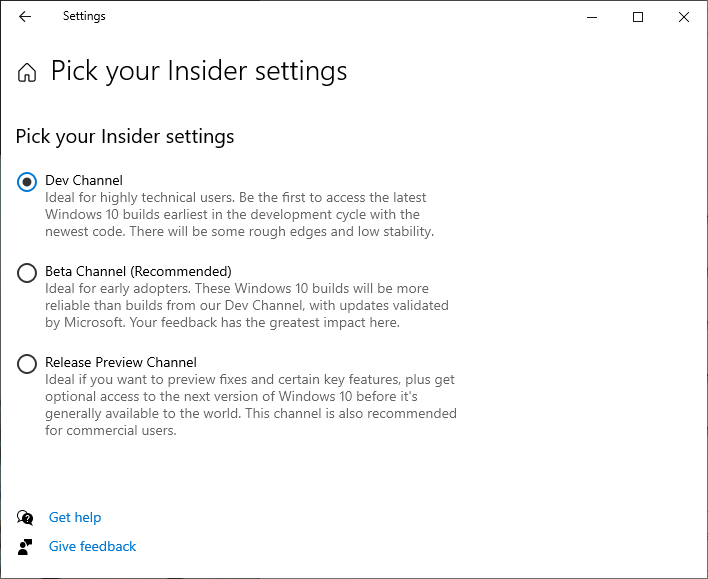Viewport: 708px width, 579px height.
Task: Open the Get help link
Action: [x=75, y=517]
